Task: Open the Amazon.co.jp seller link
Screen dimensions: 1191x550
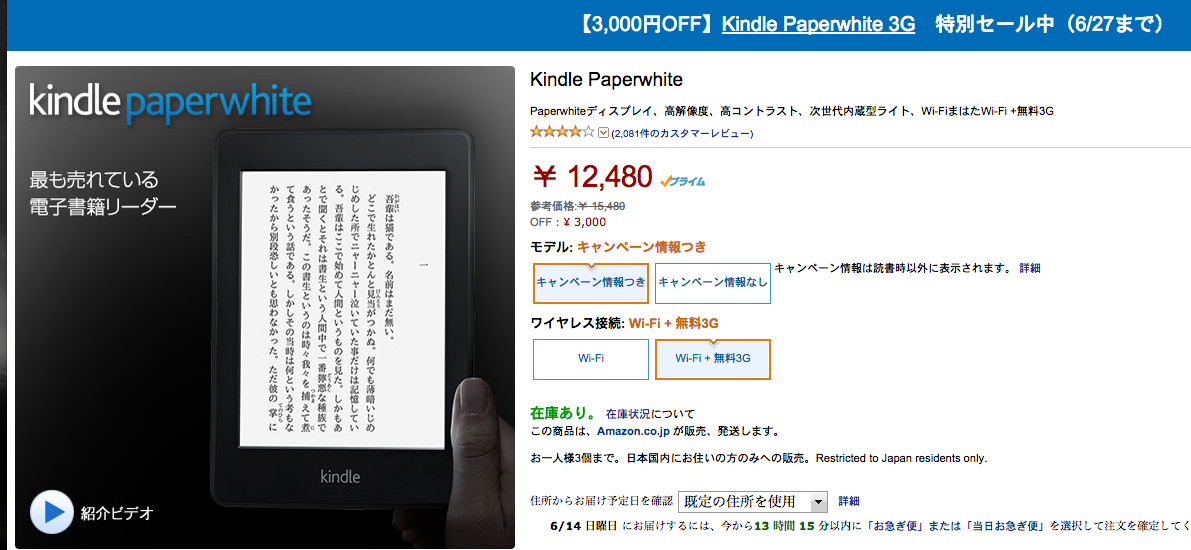Action: [633, 431]
